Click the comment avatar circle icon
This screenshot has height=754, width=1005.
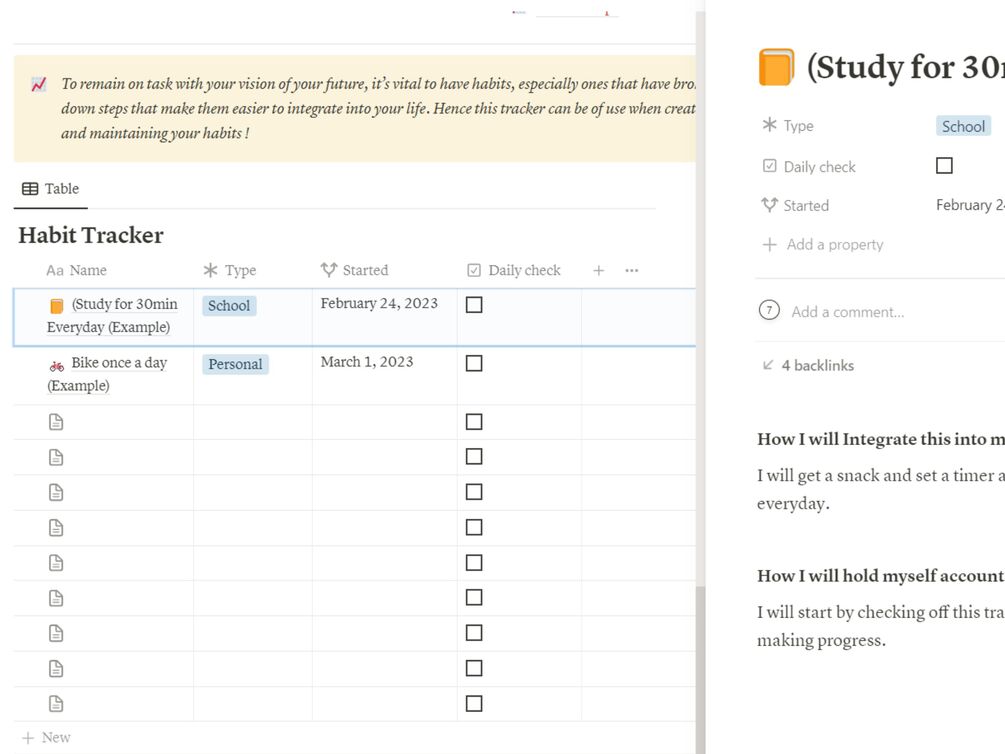coord(768,310)
